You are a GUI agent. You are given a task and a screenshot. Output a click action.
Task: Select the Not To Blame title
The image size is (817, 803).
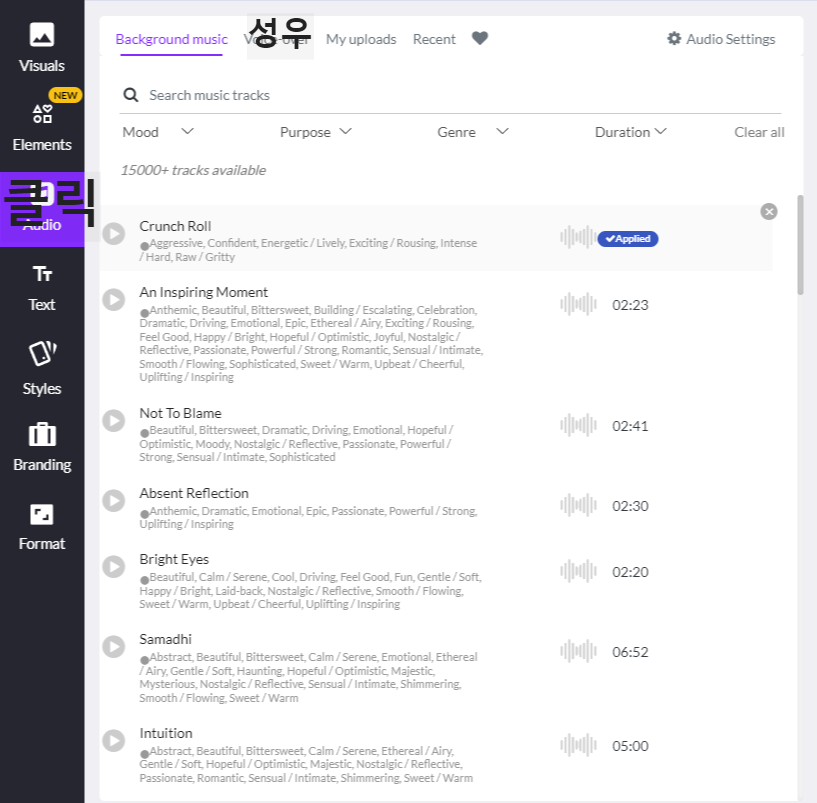point(180,413)
